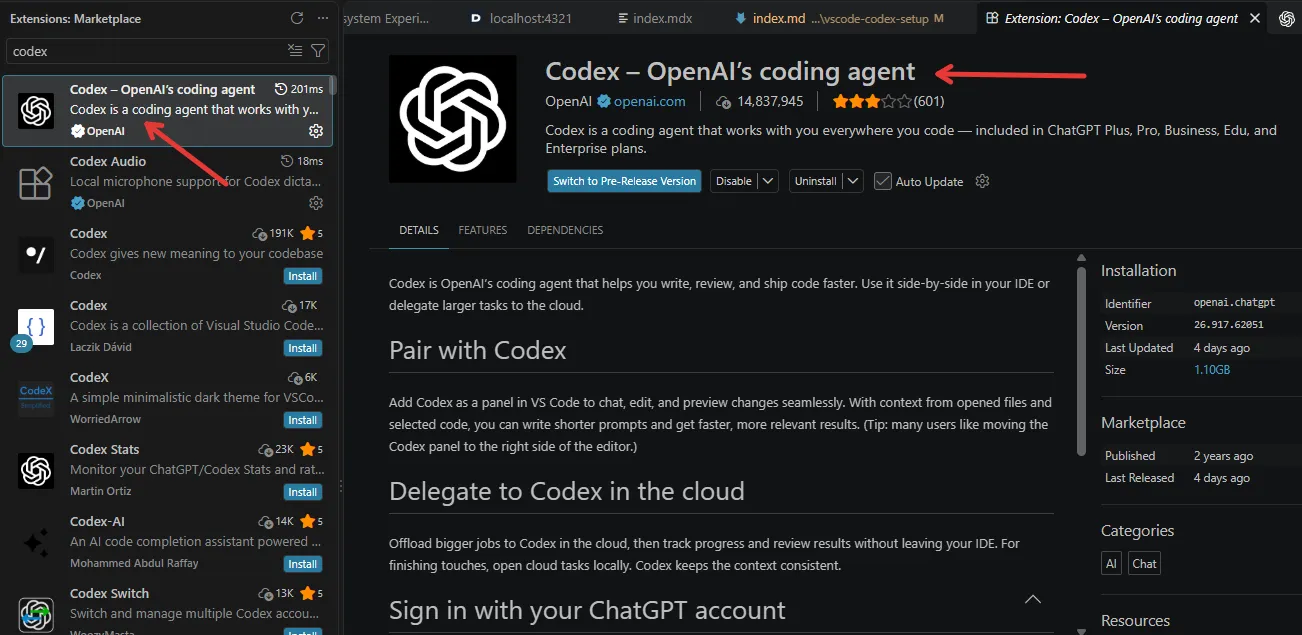This screenshot has width=1302, height=635.
Task: Close the Extension: Codex editor tab
Action: click(1255, 18)
